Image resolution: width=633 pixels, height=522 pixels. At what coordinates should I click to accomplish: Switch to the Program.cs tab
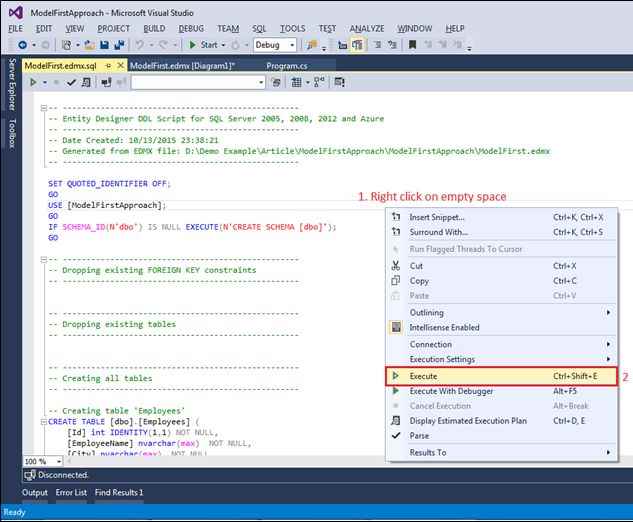coord(287,65)
